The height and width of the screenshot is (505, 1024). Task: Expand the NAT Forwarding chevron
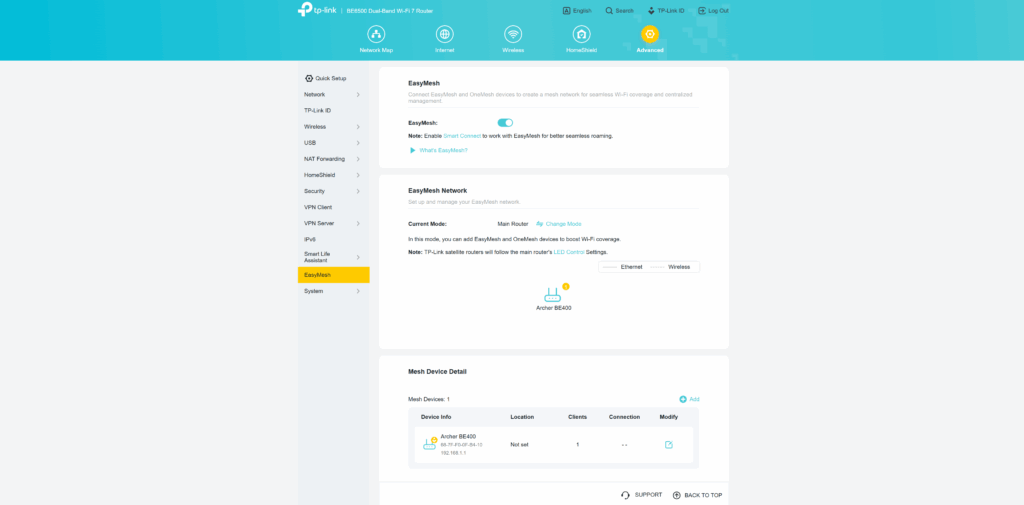point(358,159)
